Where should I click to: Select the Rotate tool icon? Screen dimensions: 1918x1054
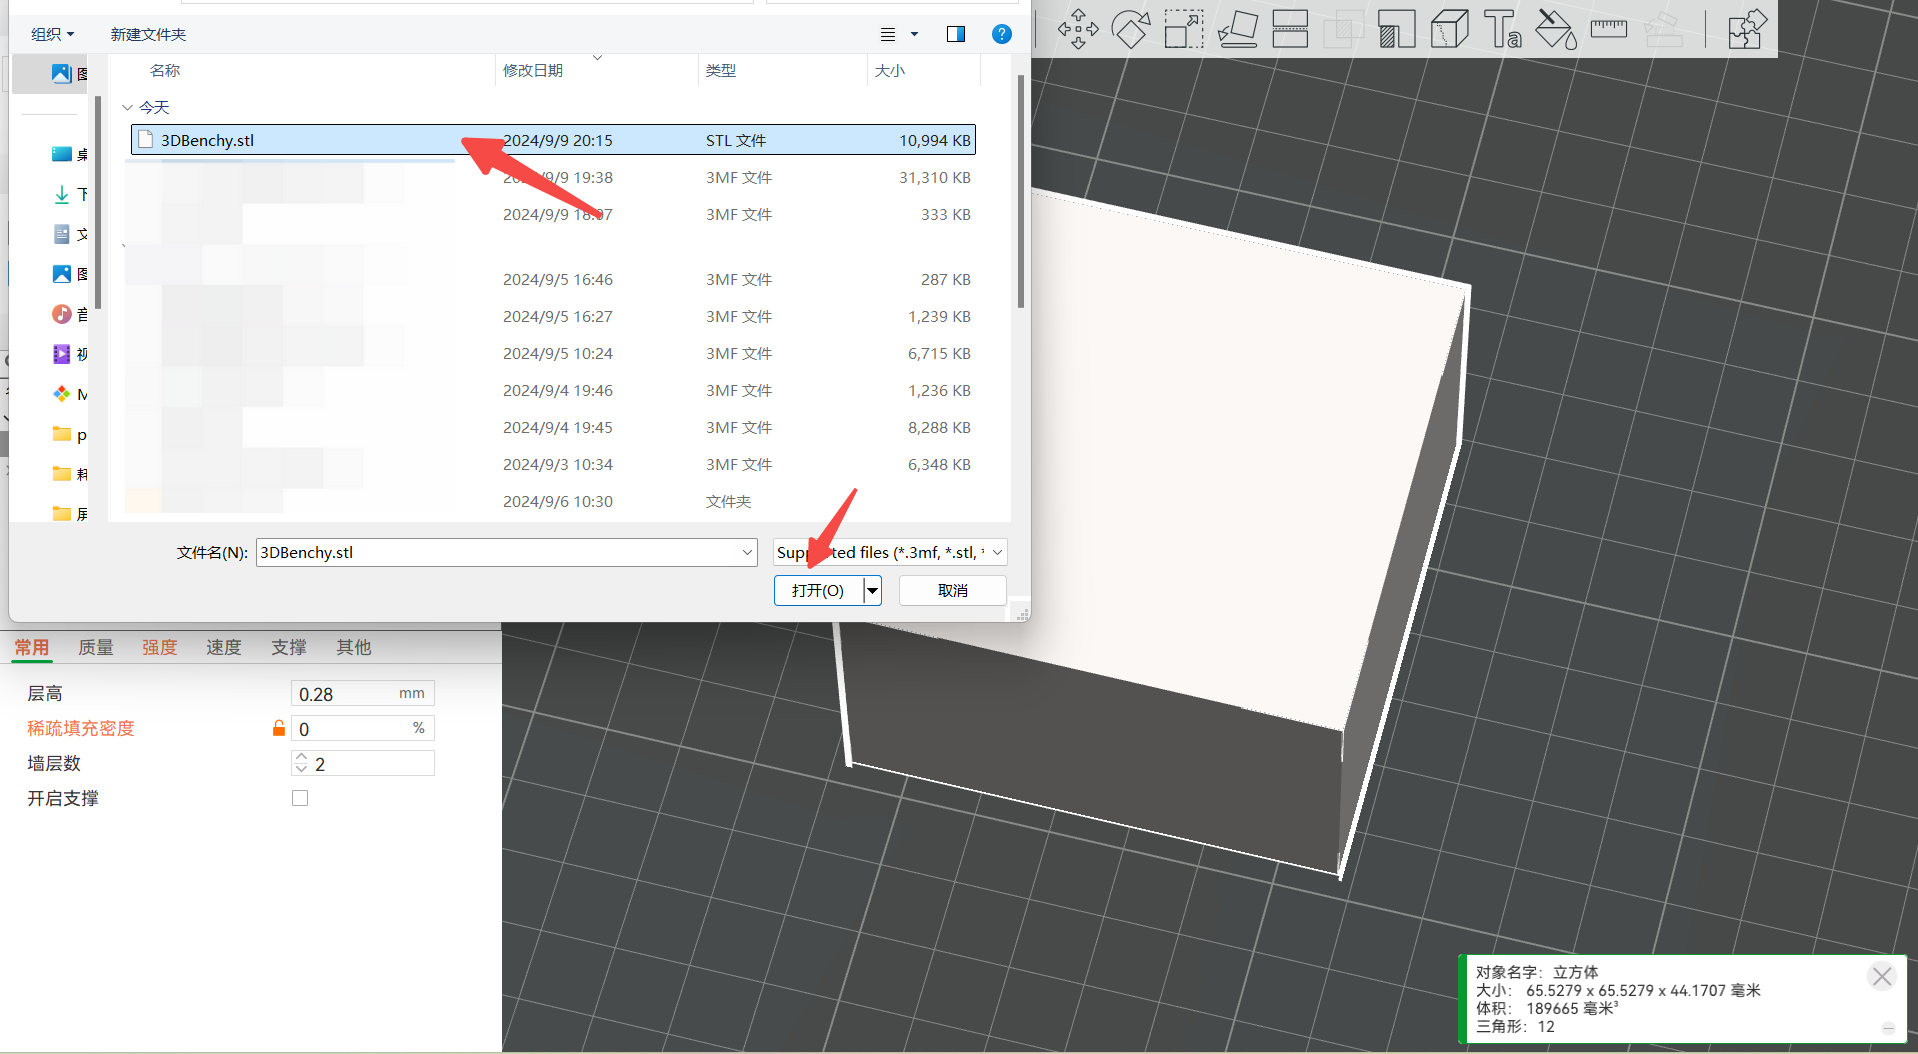1131,29
